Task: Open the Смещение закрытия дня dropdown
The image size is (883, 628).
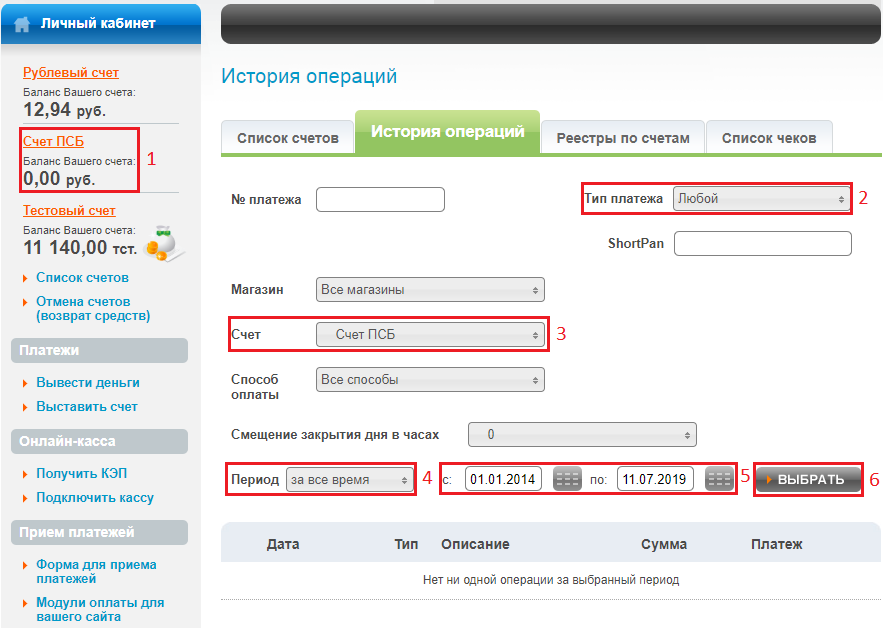Action: [582, 435]
